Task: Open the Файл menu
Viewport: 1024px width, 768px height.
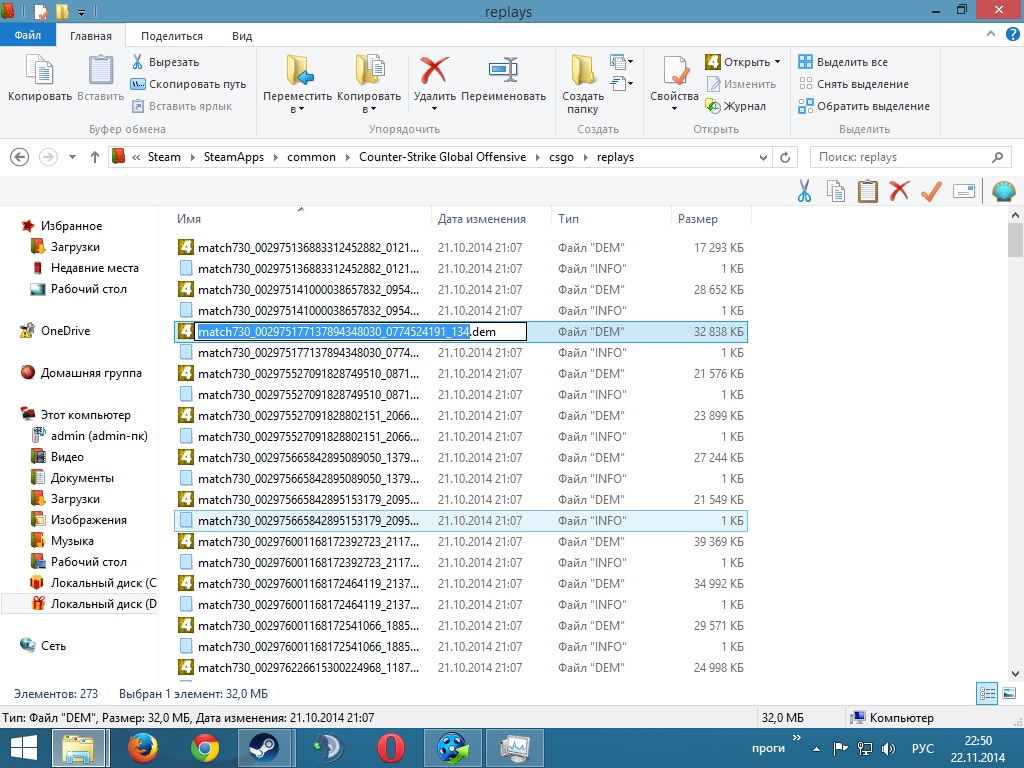Action: click(x=27, y=35)
